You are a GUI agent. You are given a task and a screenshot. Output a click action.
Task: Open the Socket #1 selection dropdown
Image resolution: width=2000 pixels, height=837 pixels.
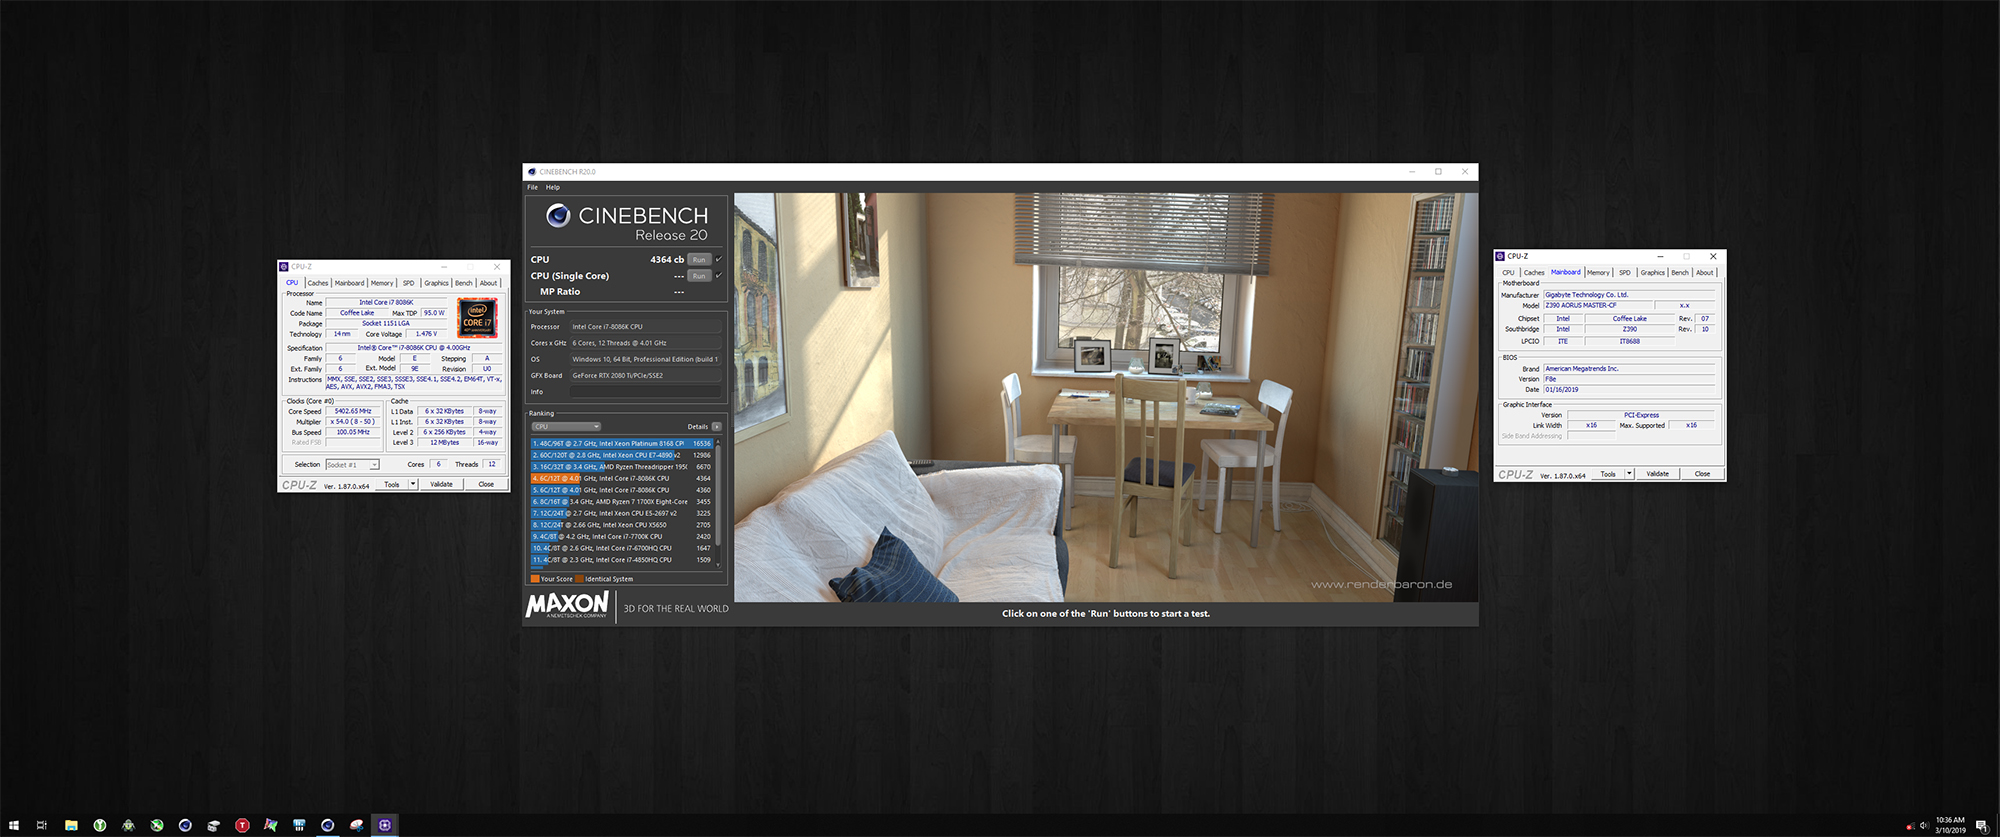tap(353, 465)
